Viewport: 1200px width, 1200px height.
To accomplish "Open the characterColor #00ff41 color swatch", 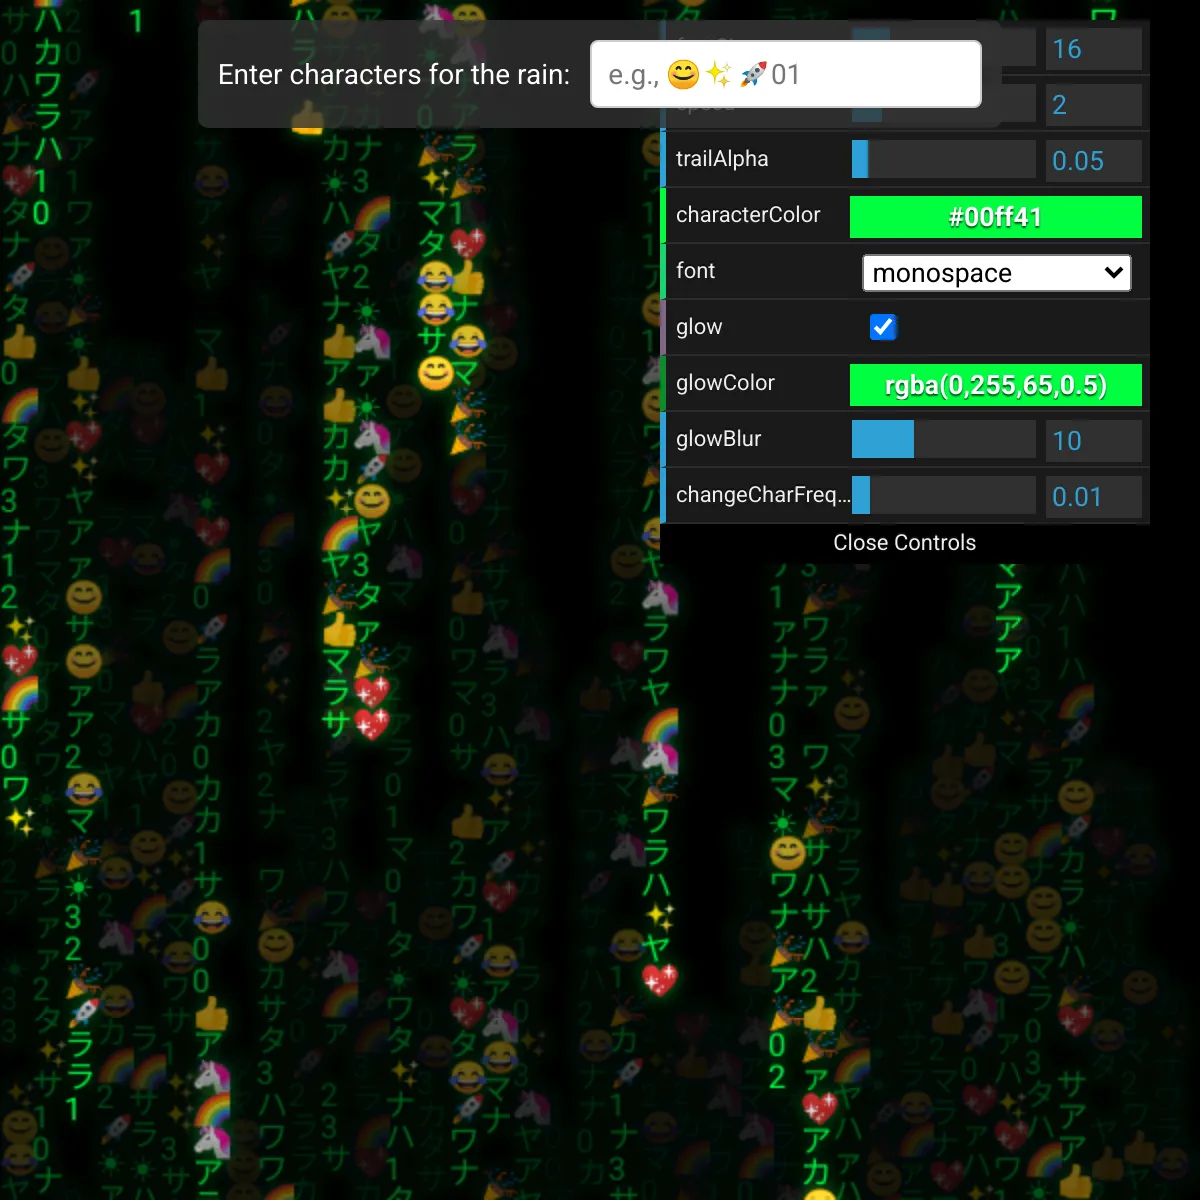I will point(995,217).
